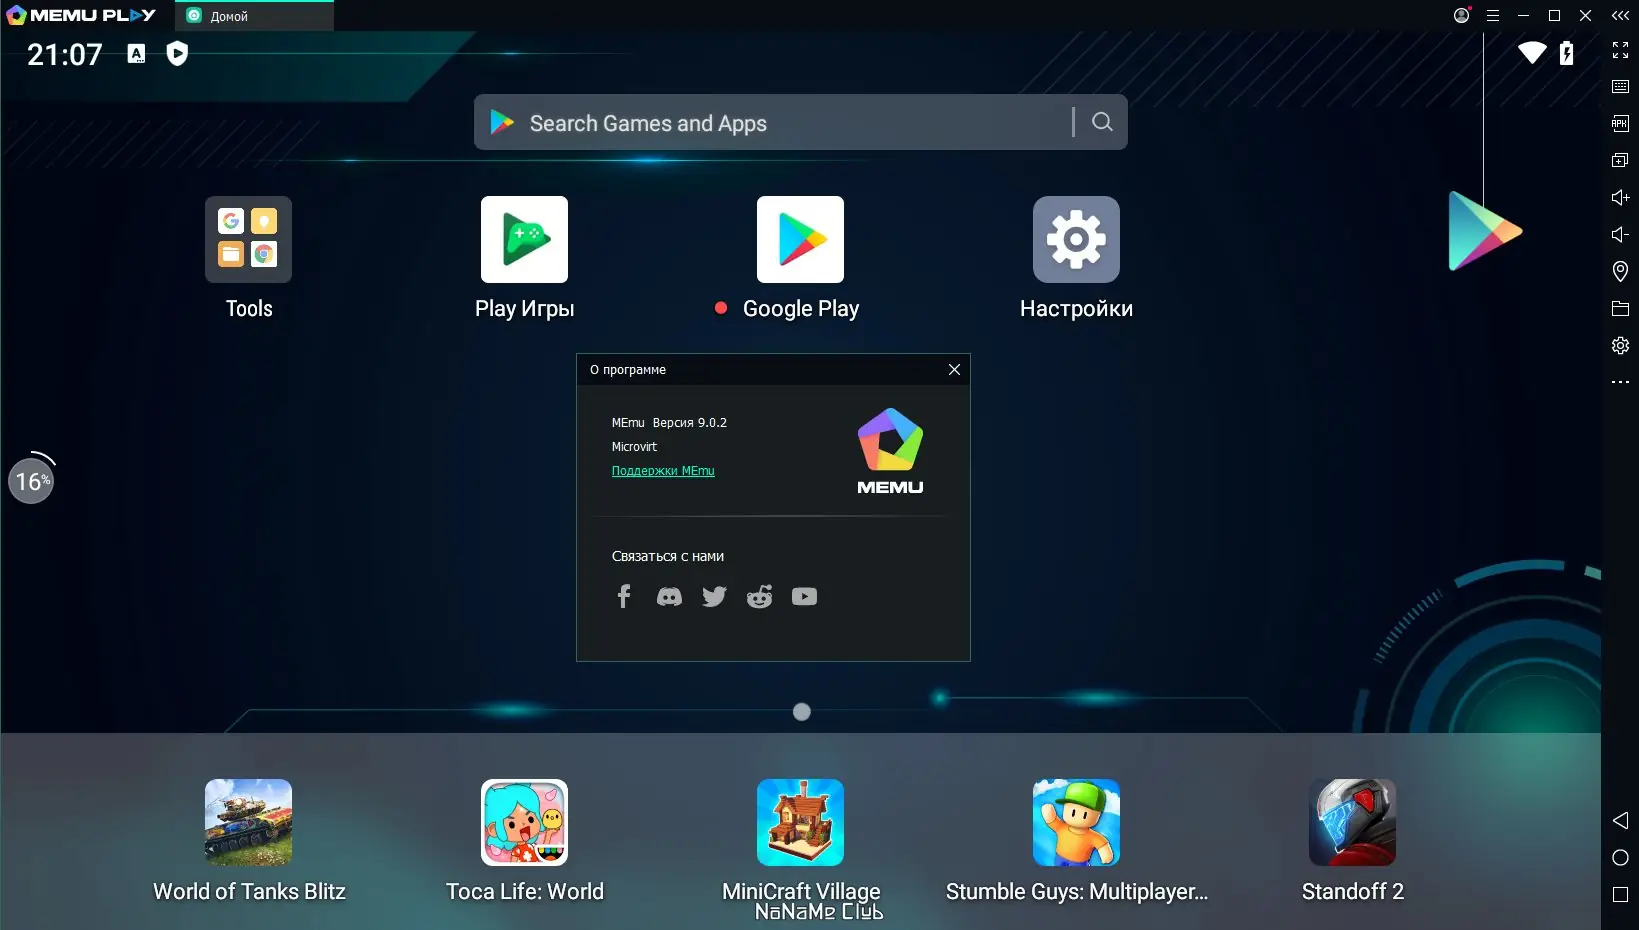
Task: Collapse the sidebar with the triple chevron
Action: click(x=1621, y=16)
